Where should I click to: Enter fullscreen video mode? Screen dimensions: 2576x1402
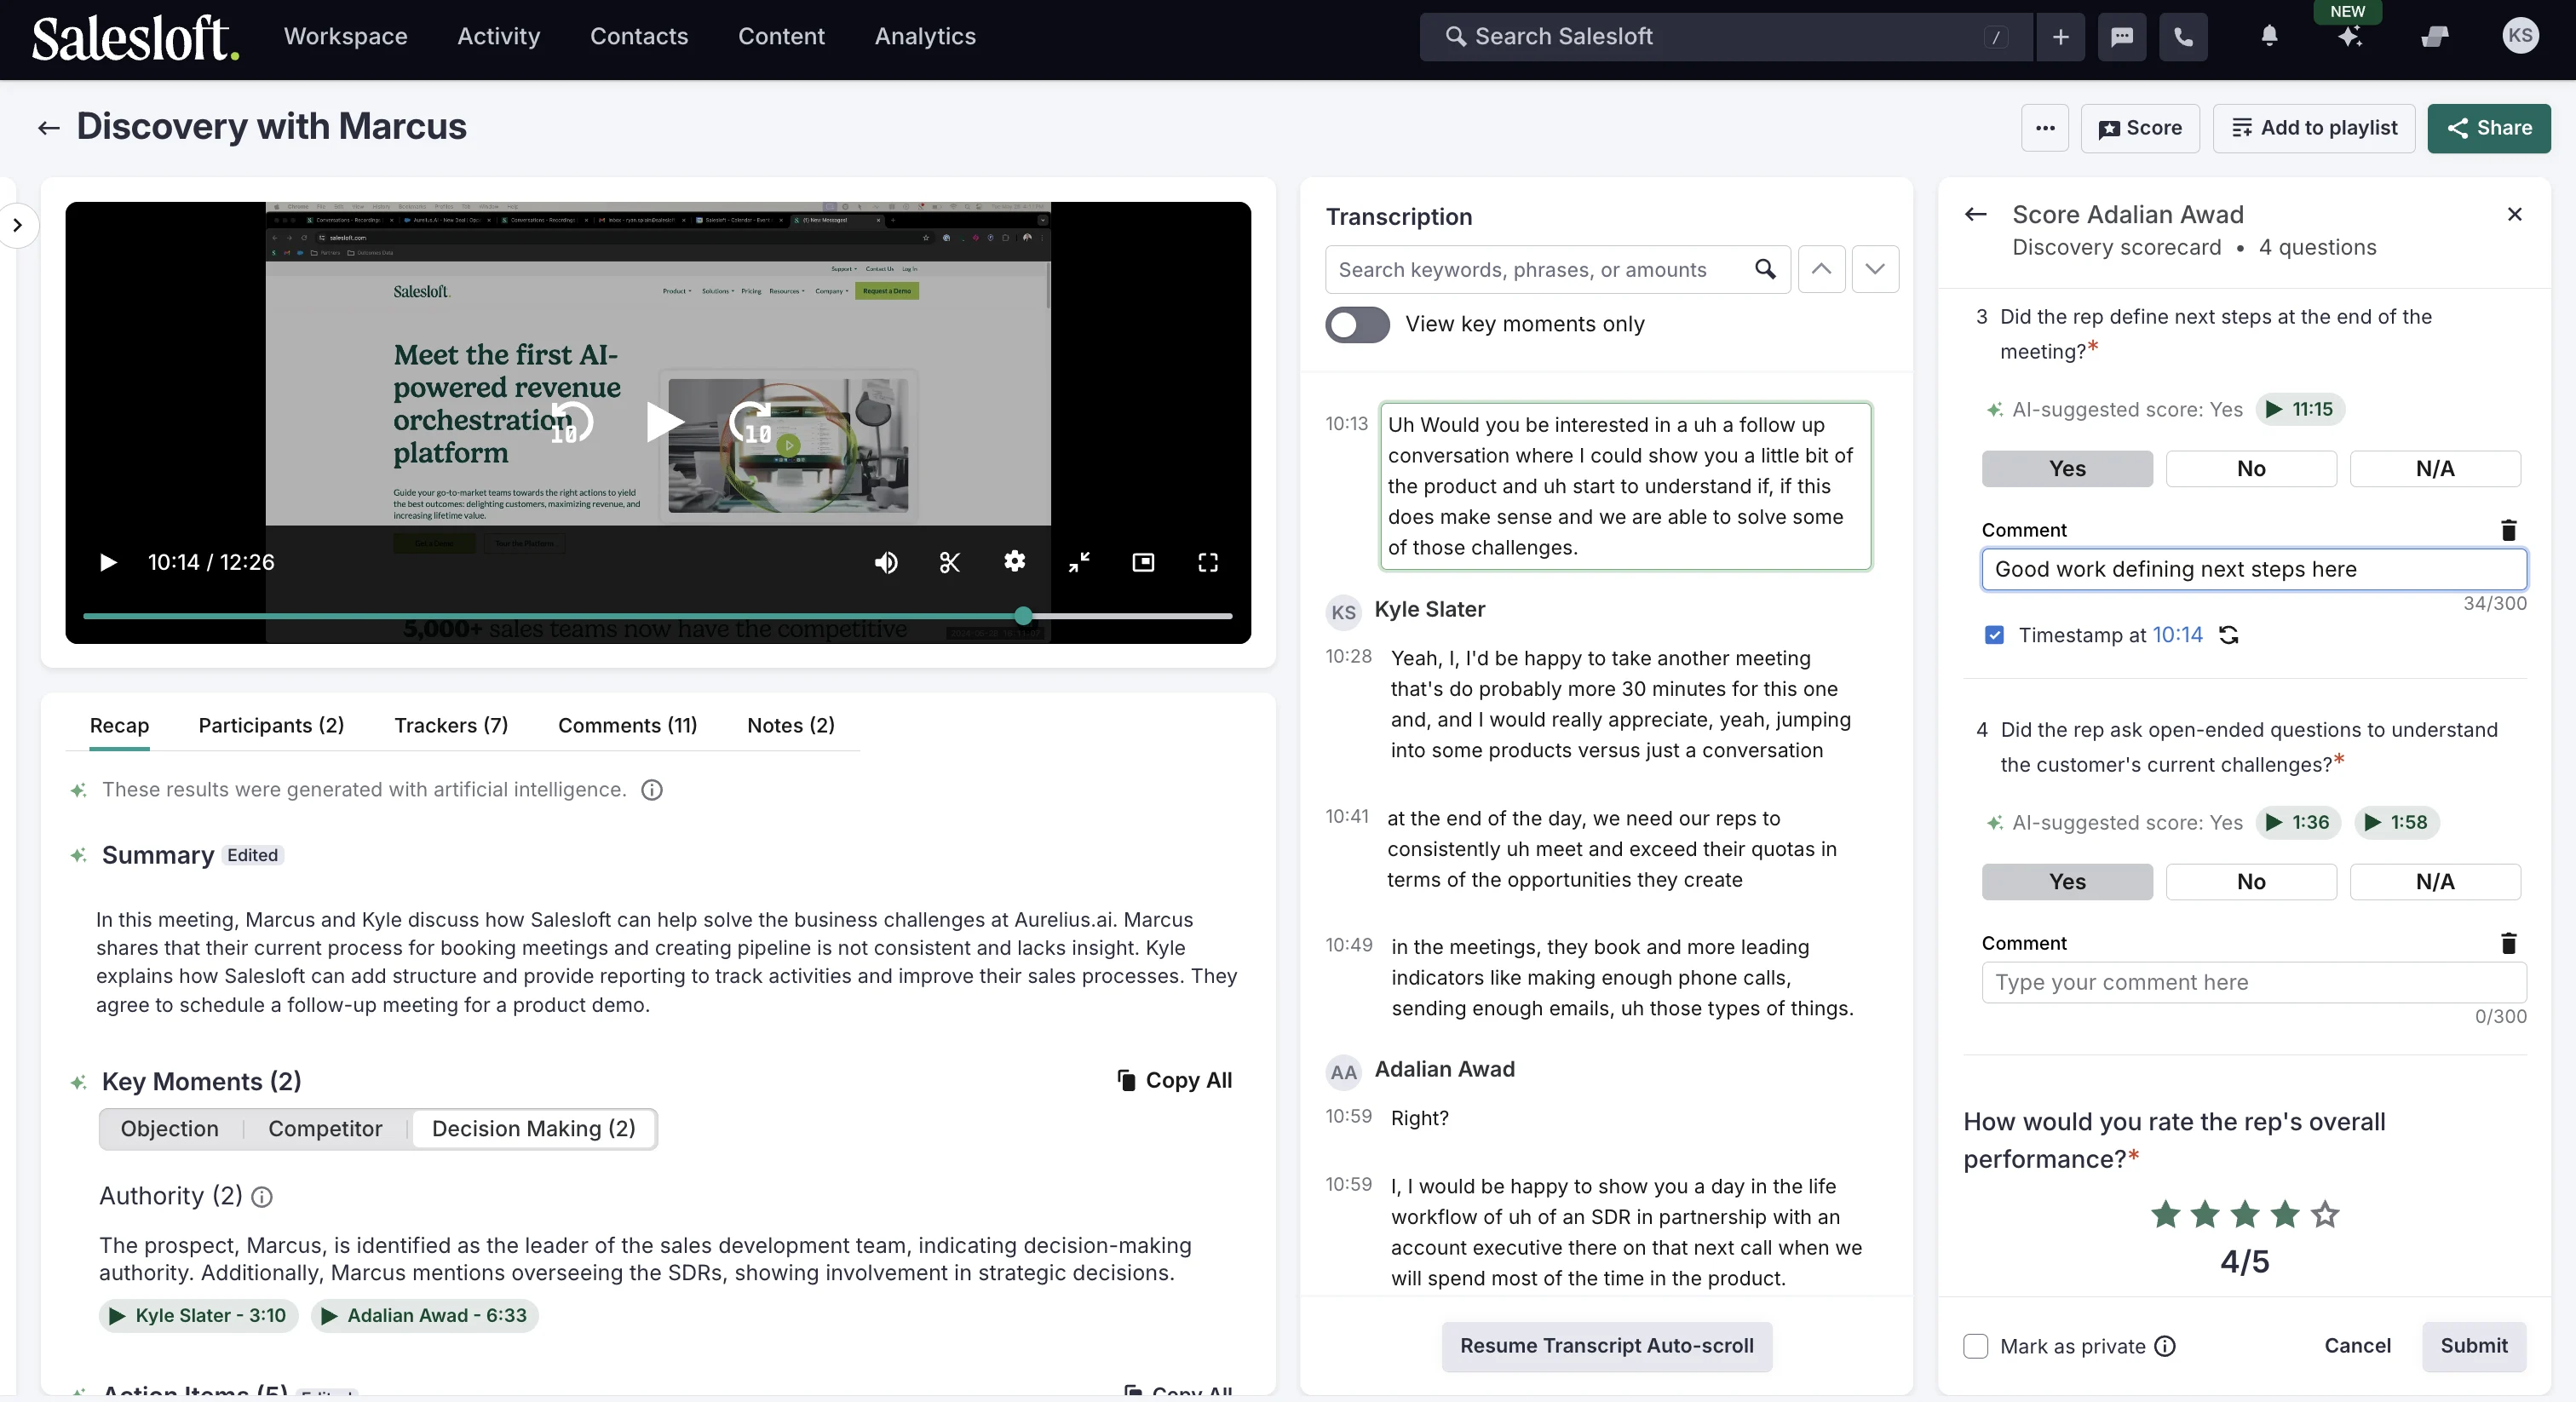click(x=1207, y=562)
